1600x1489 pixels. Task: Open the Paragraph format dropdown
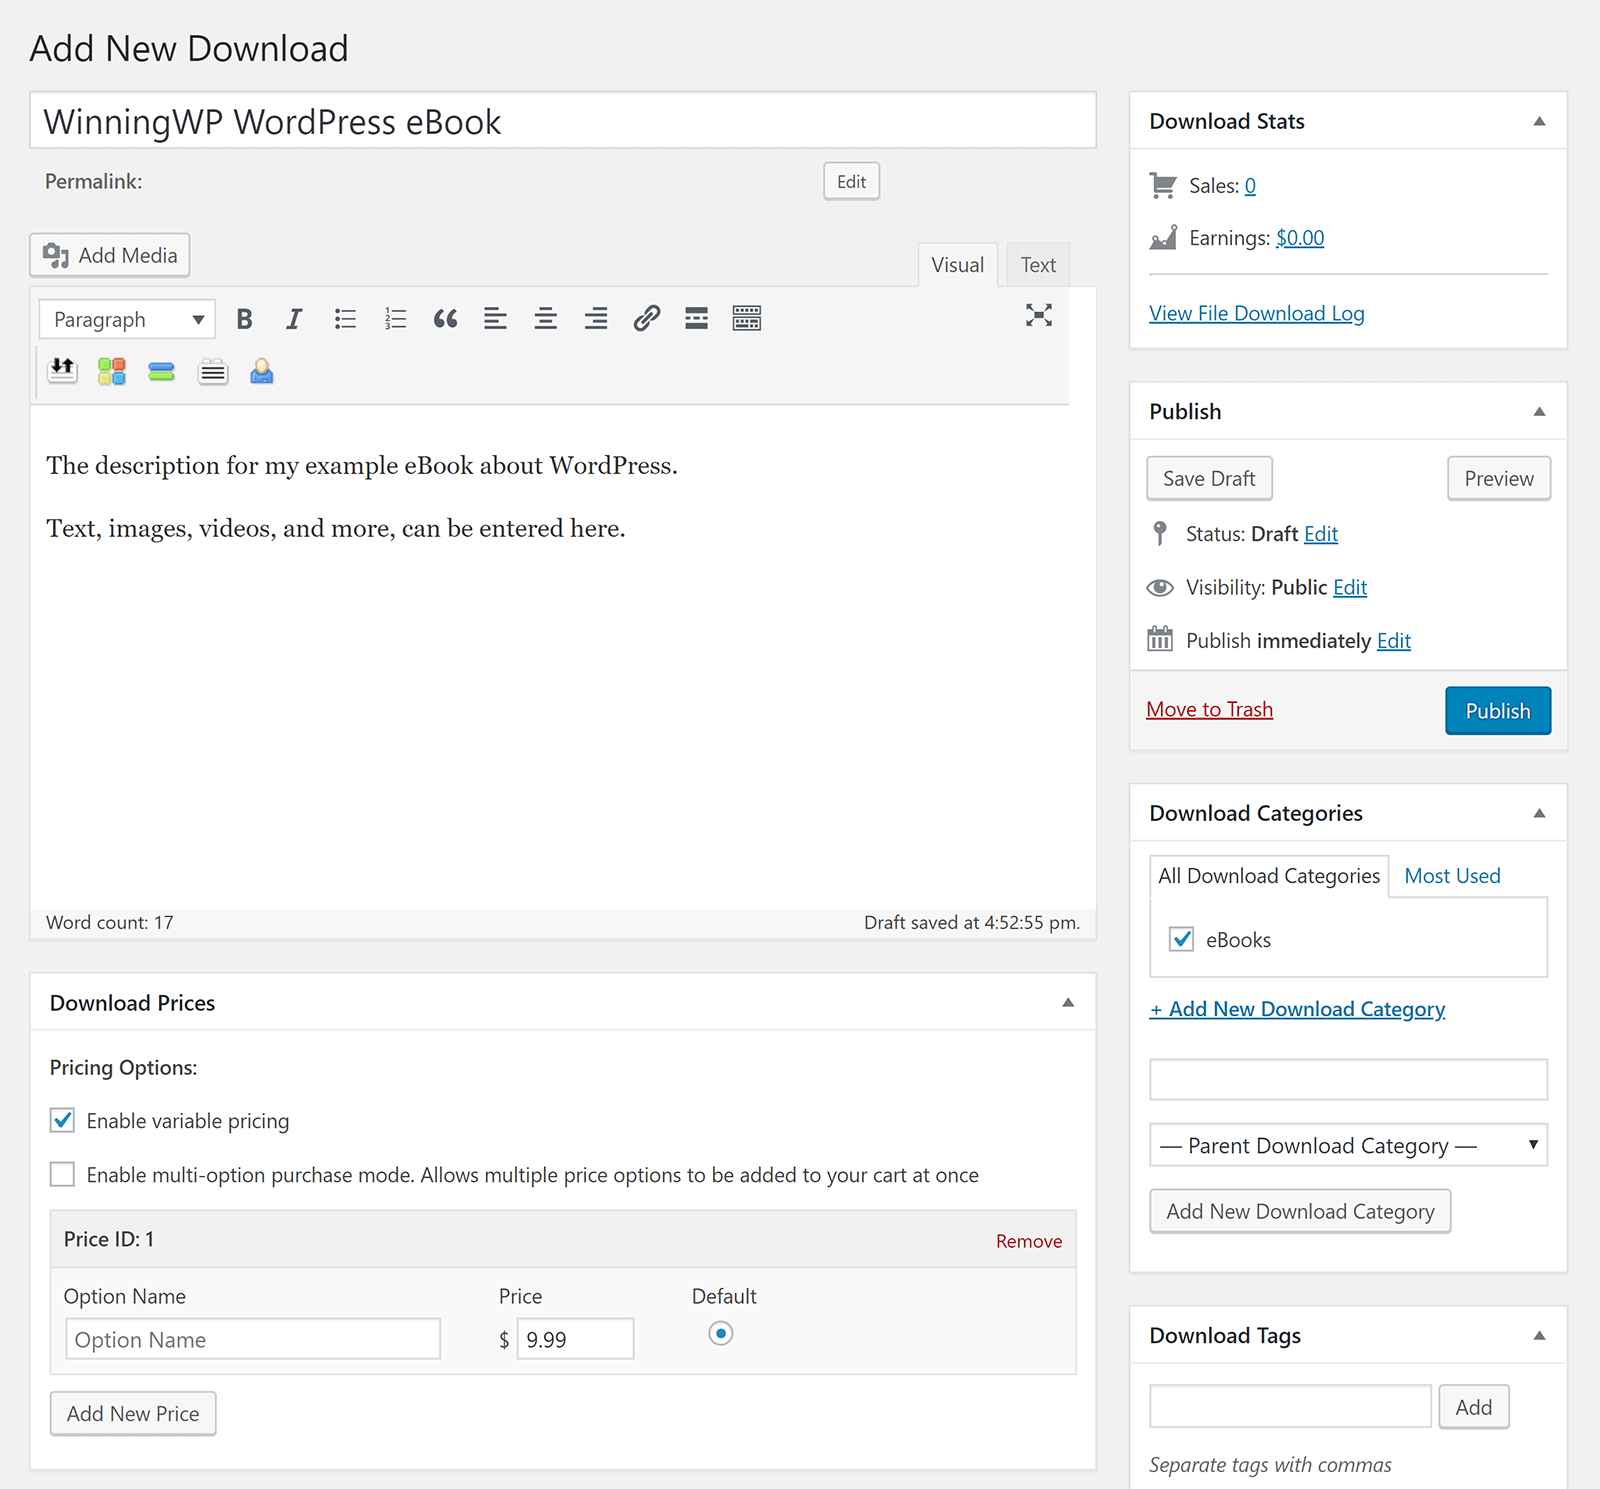tap(127, 319)
